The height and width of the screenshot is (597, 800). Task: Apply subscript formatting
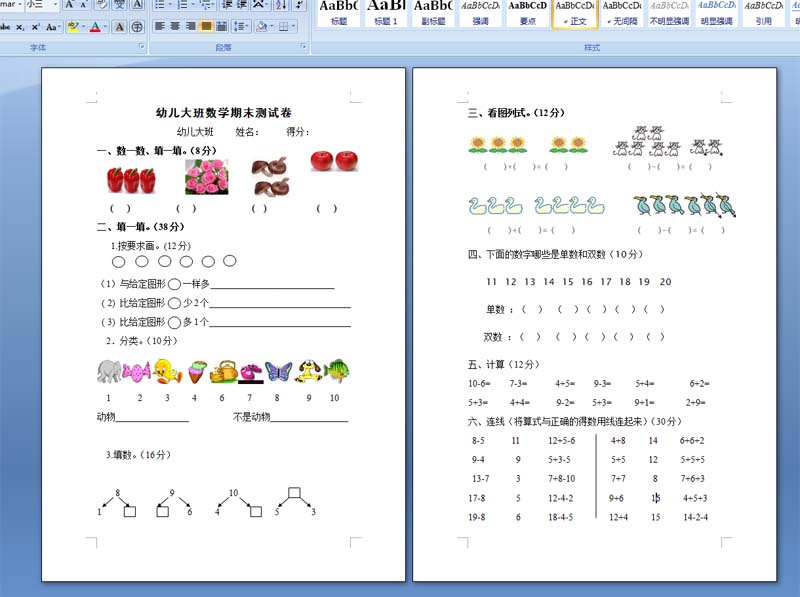(19, 27)
